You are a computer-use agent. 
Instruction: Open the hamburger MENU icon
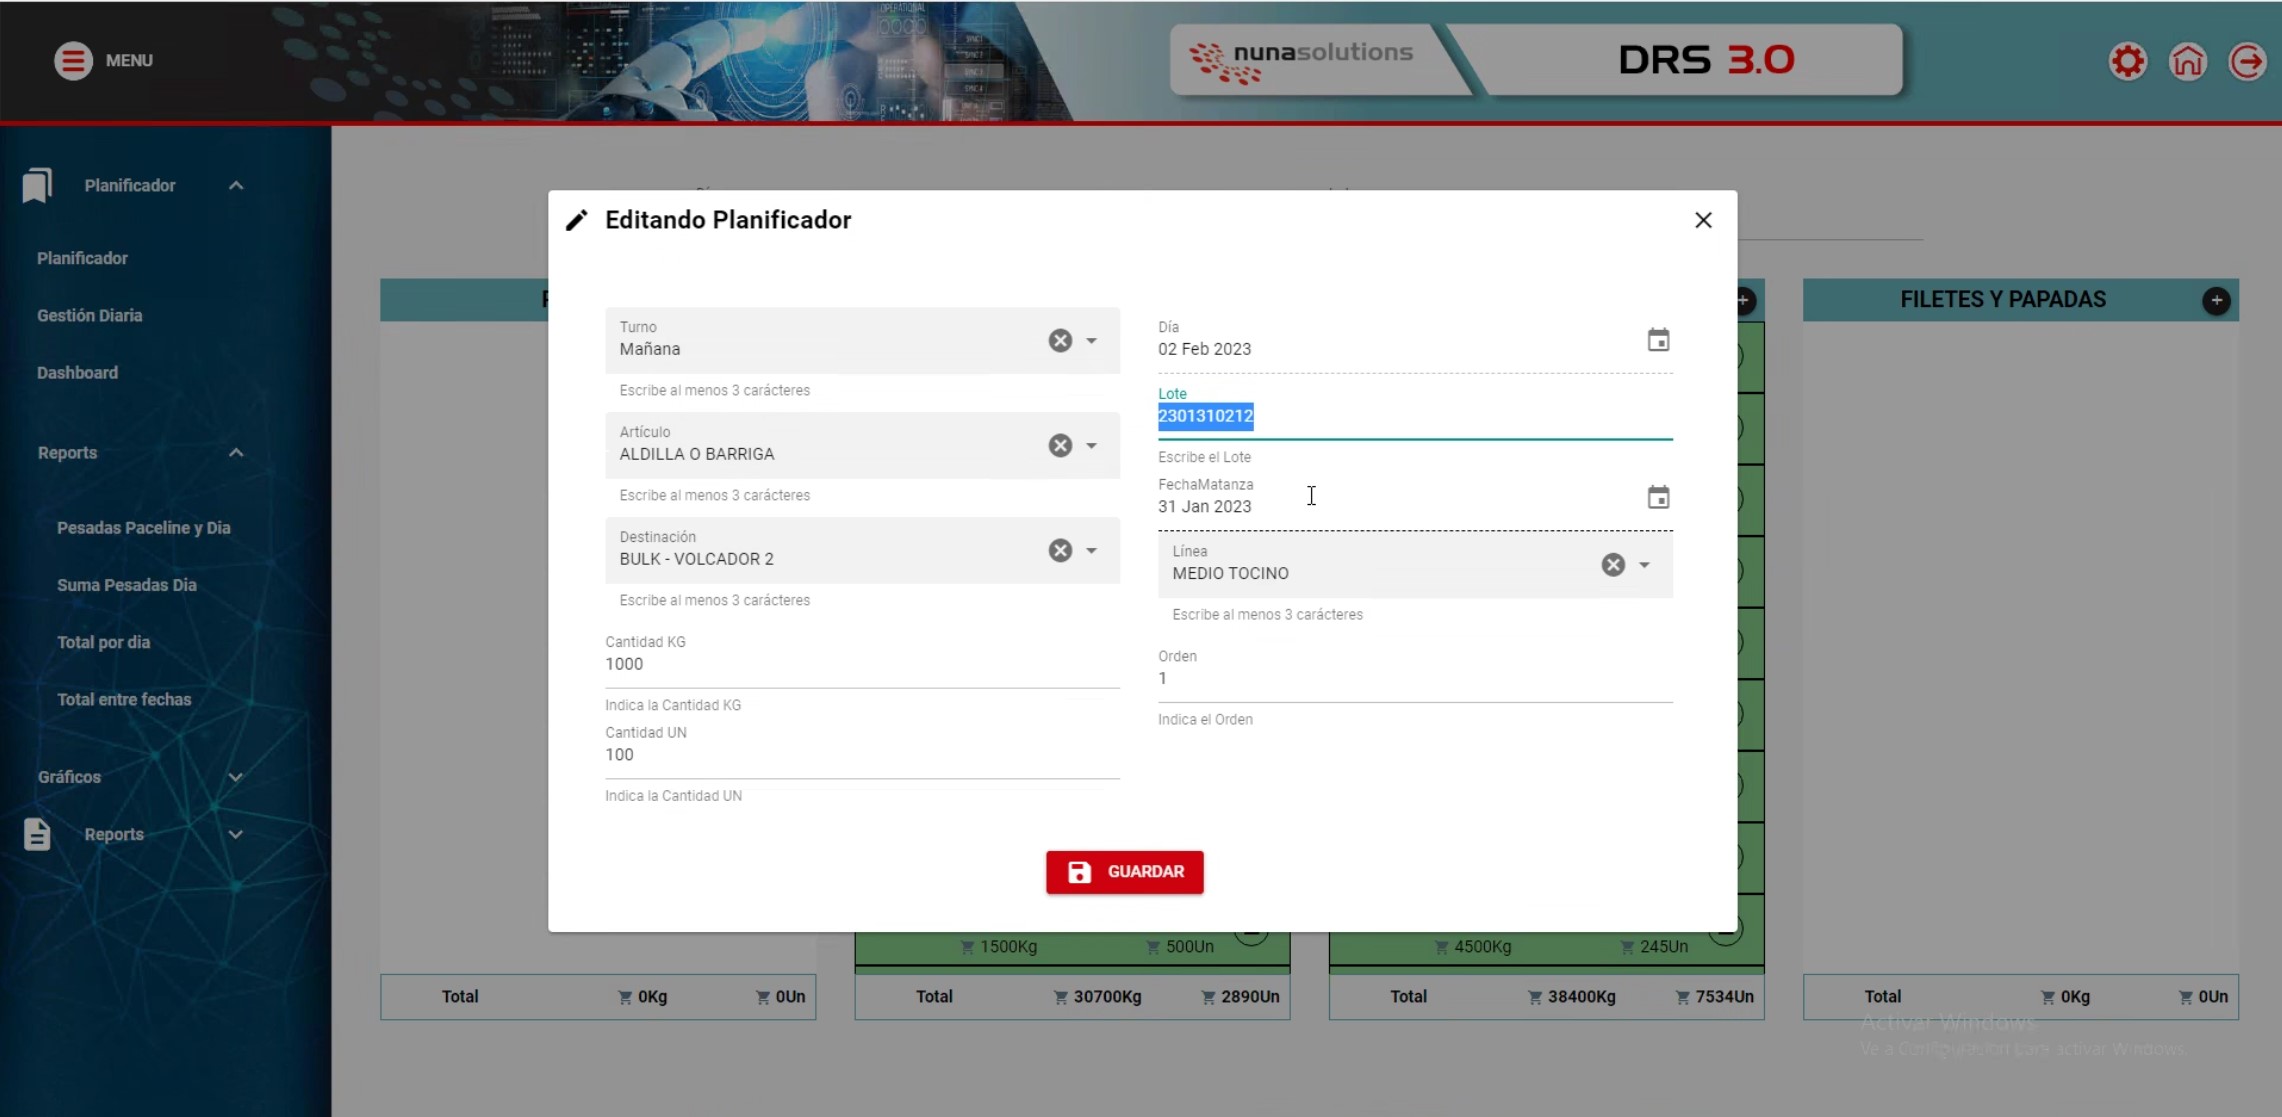[x=72, y=60]
